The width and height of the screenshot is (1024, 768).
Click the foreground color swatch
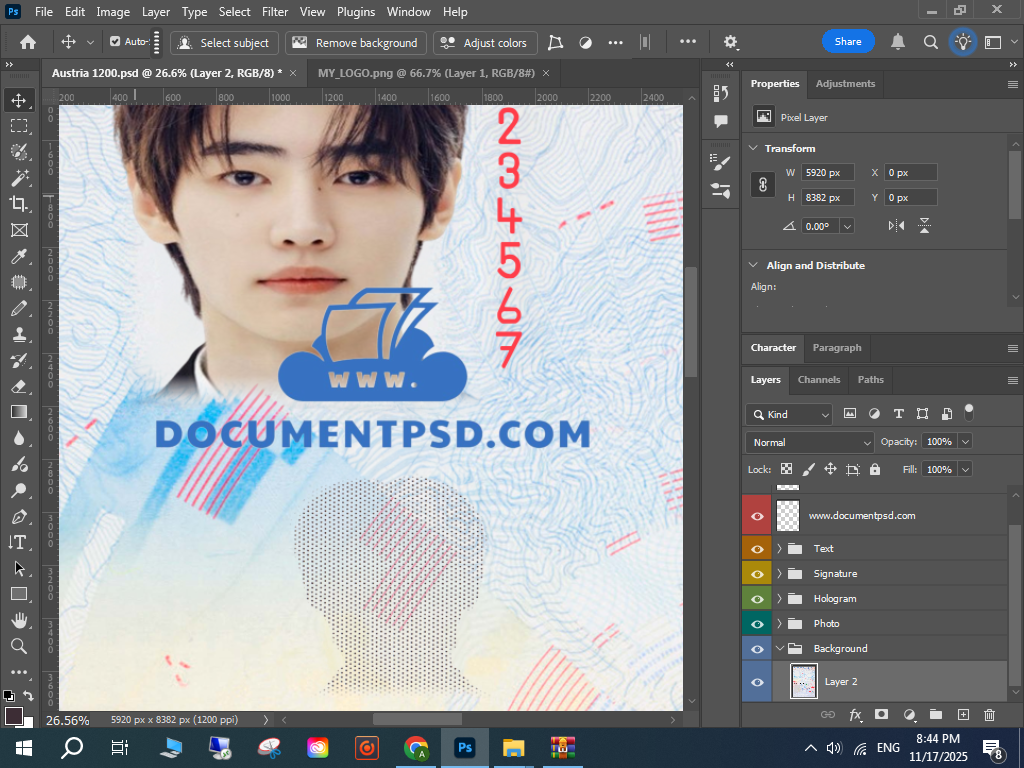tap(13, 716)
